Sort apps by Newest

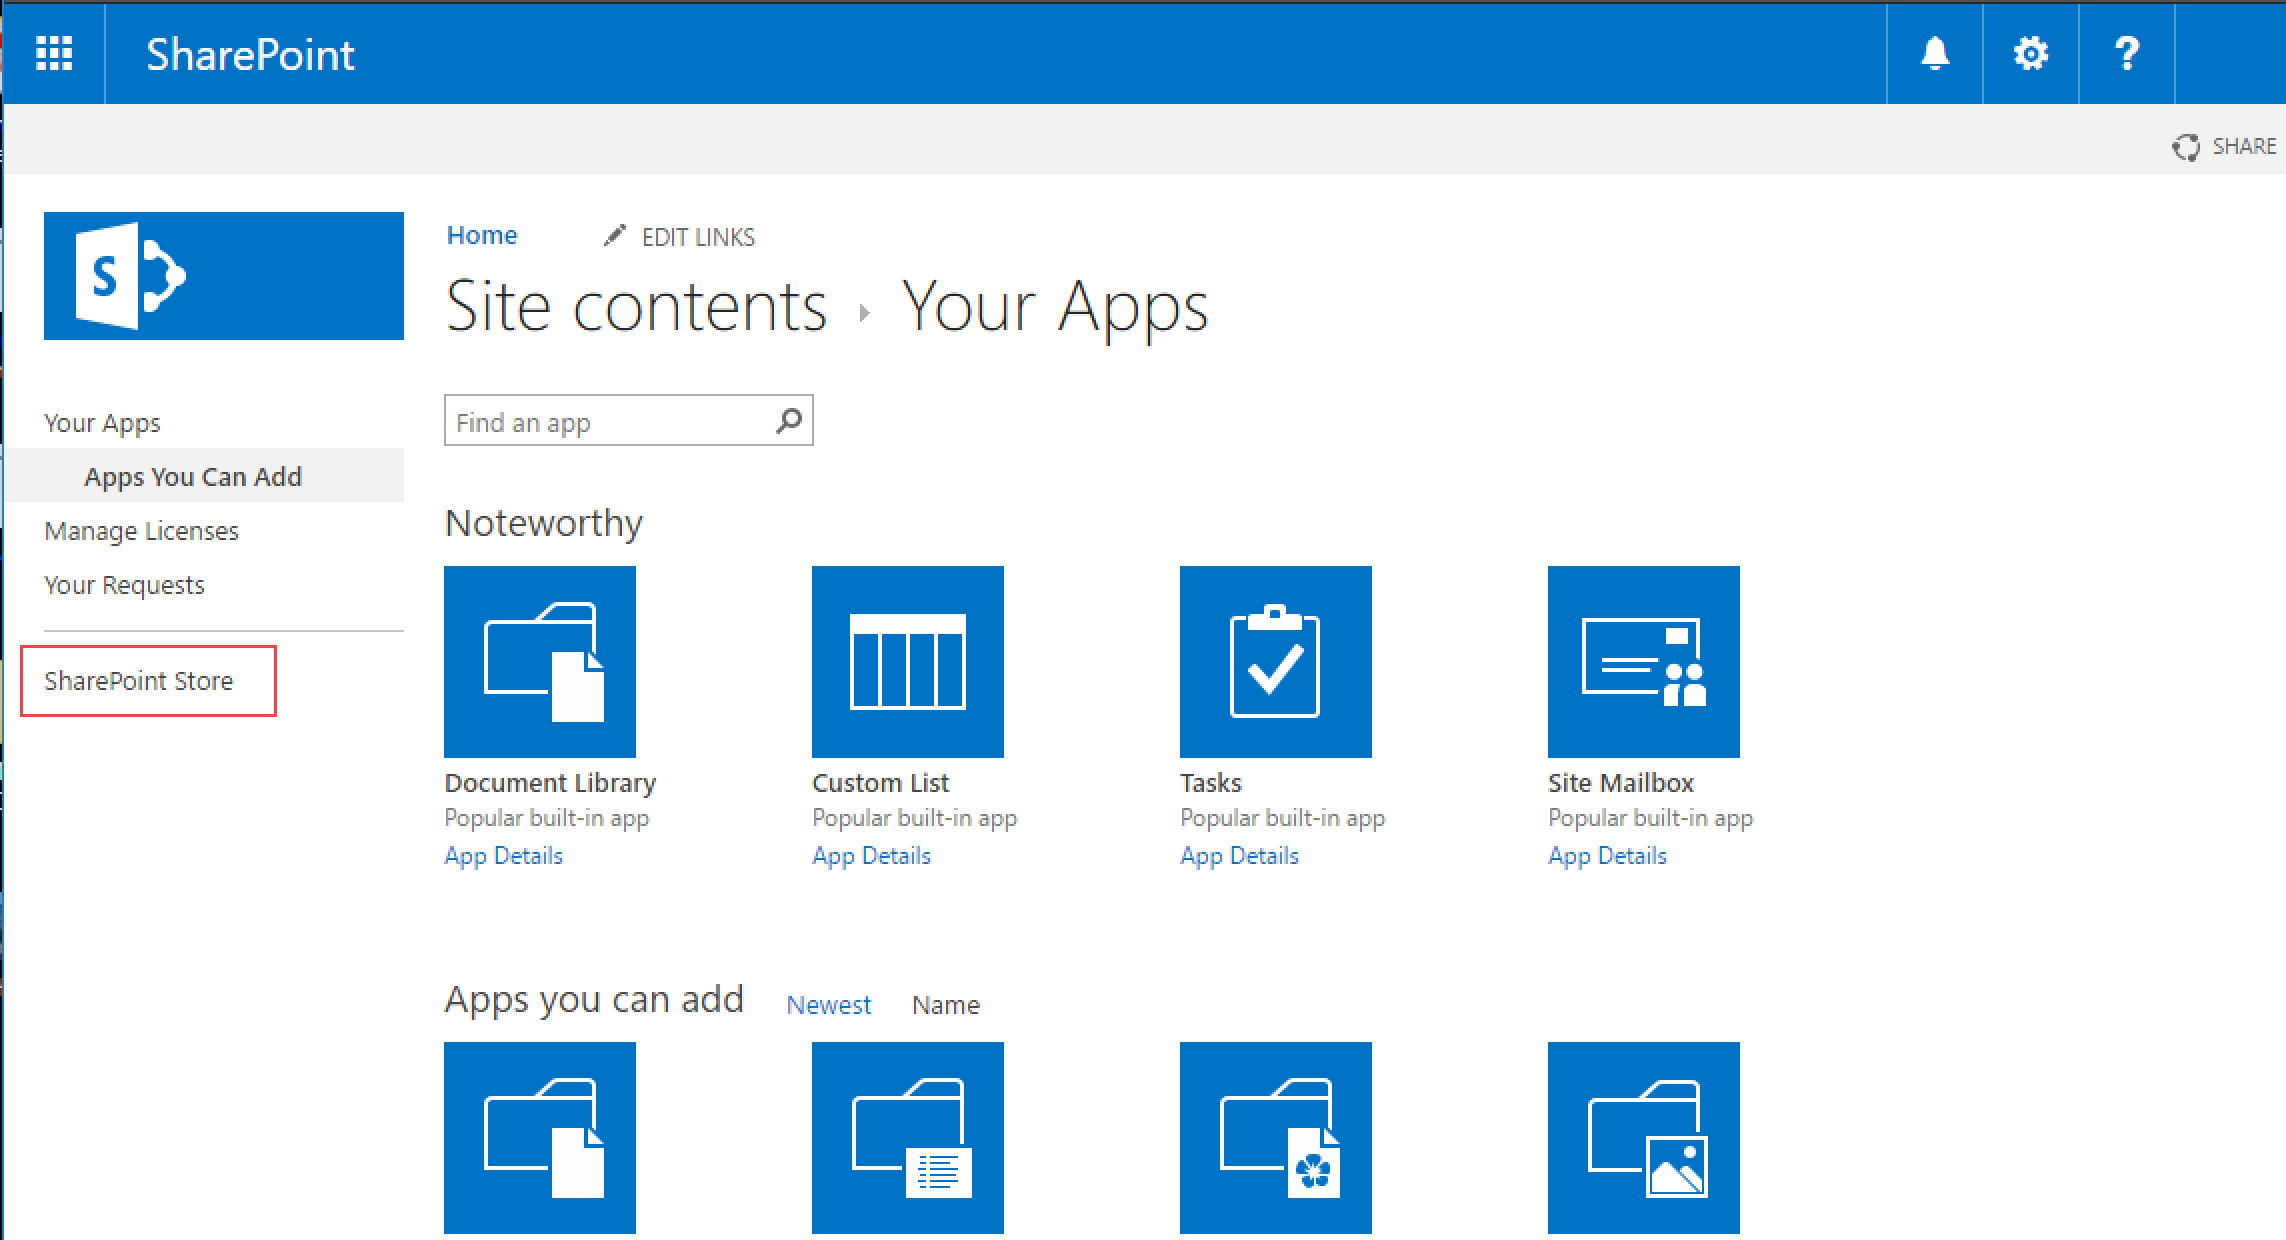click(828, 1005)
